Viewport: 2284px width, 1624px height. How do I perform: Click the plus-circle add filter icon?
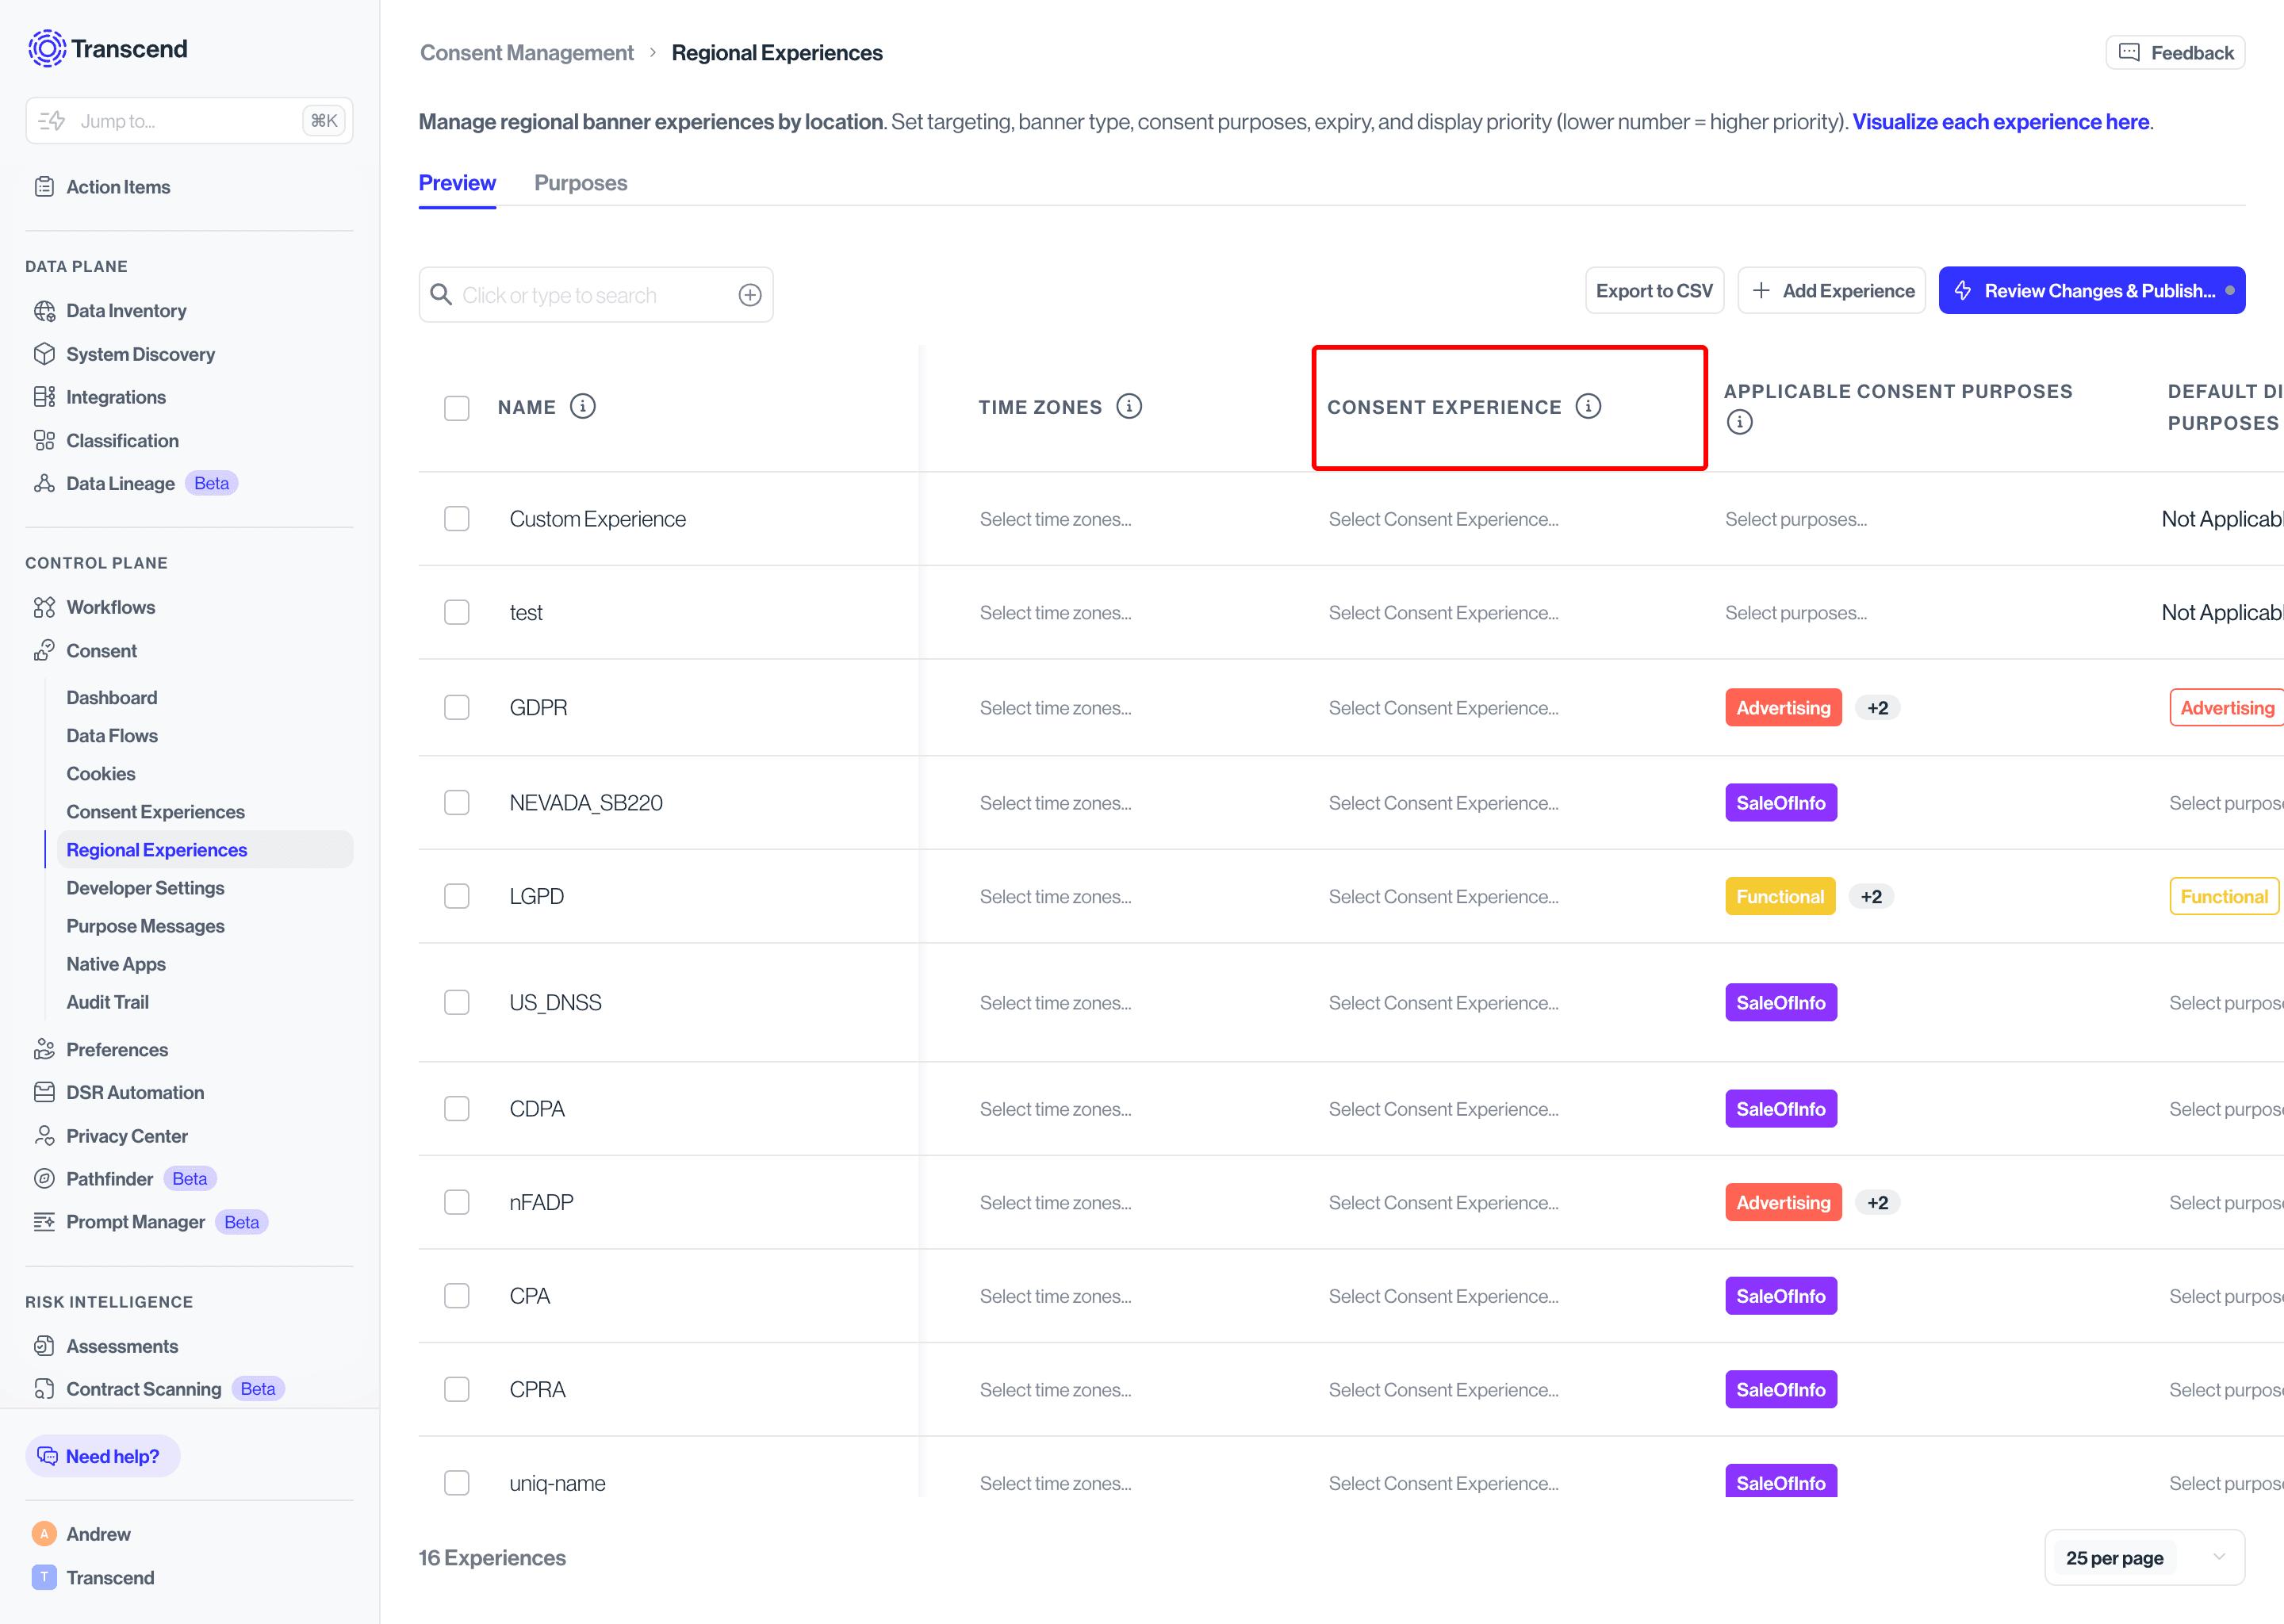click(750, 295)
